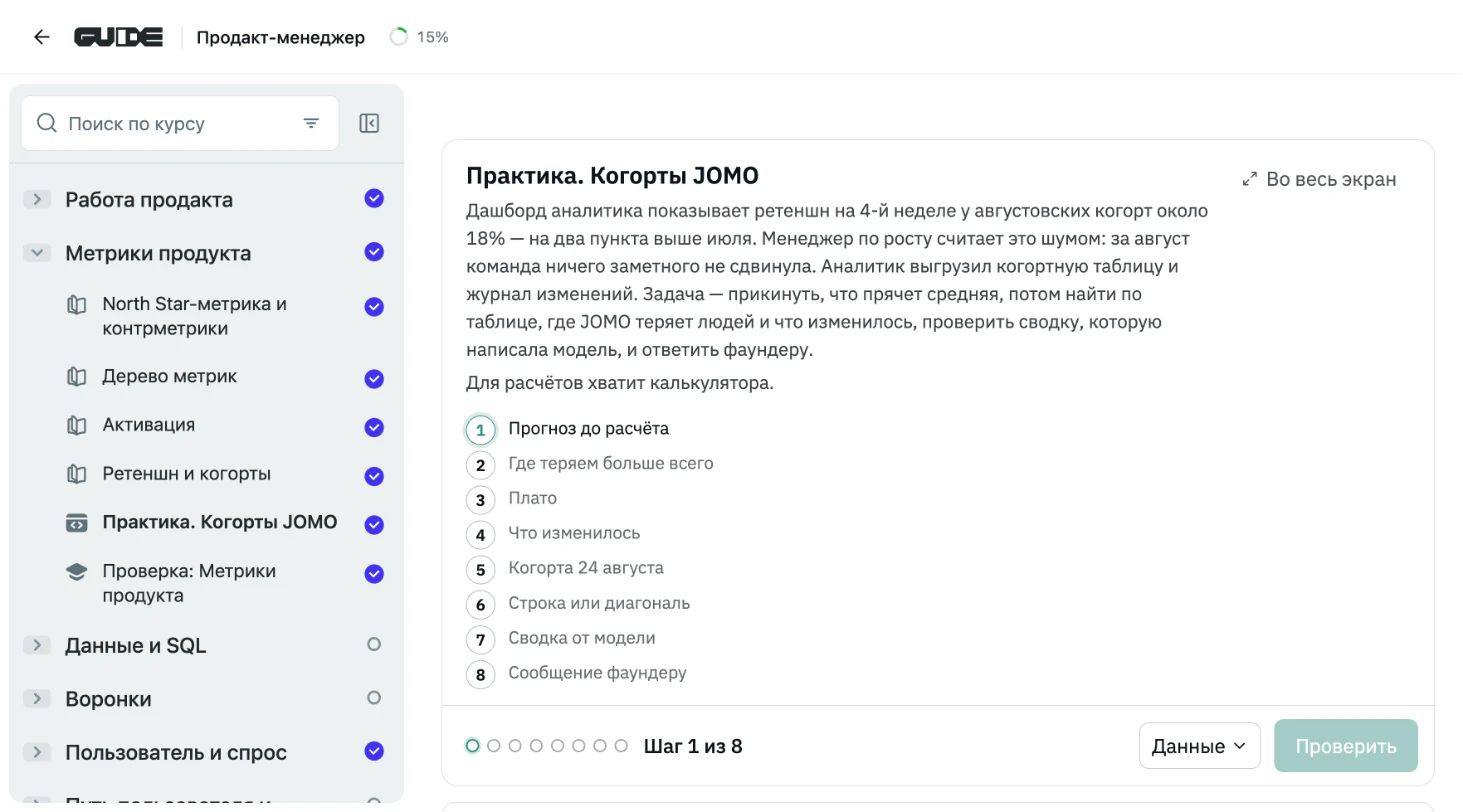
Task: Click the book icon beside Активация
Action: [76, 425]
